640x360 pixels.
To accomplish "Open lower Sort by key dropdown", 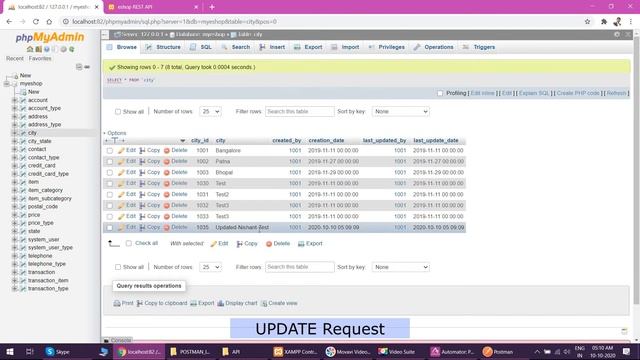I will tap(400, 267).
